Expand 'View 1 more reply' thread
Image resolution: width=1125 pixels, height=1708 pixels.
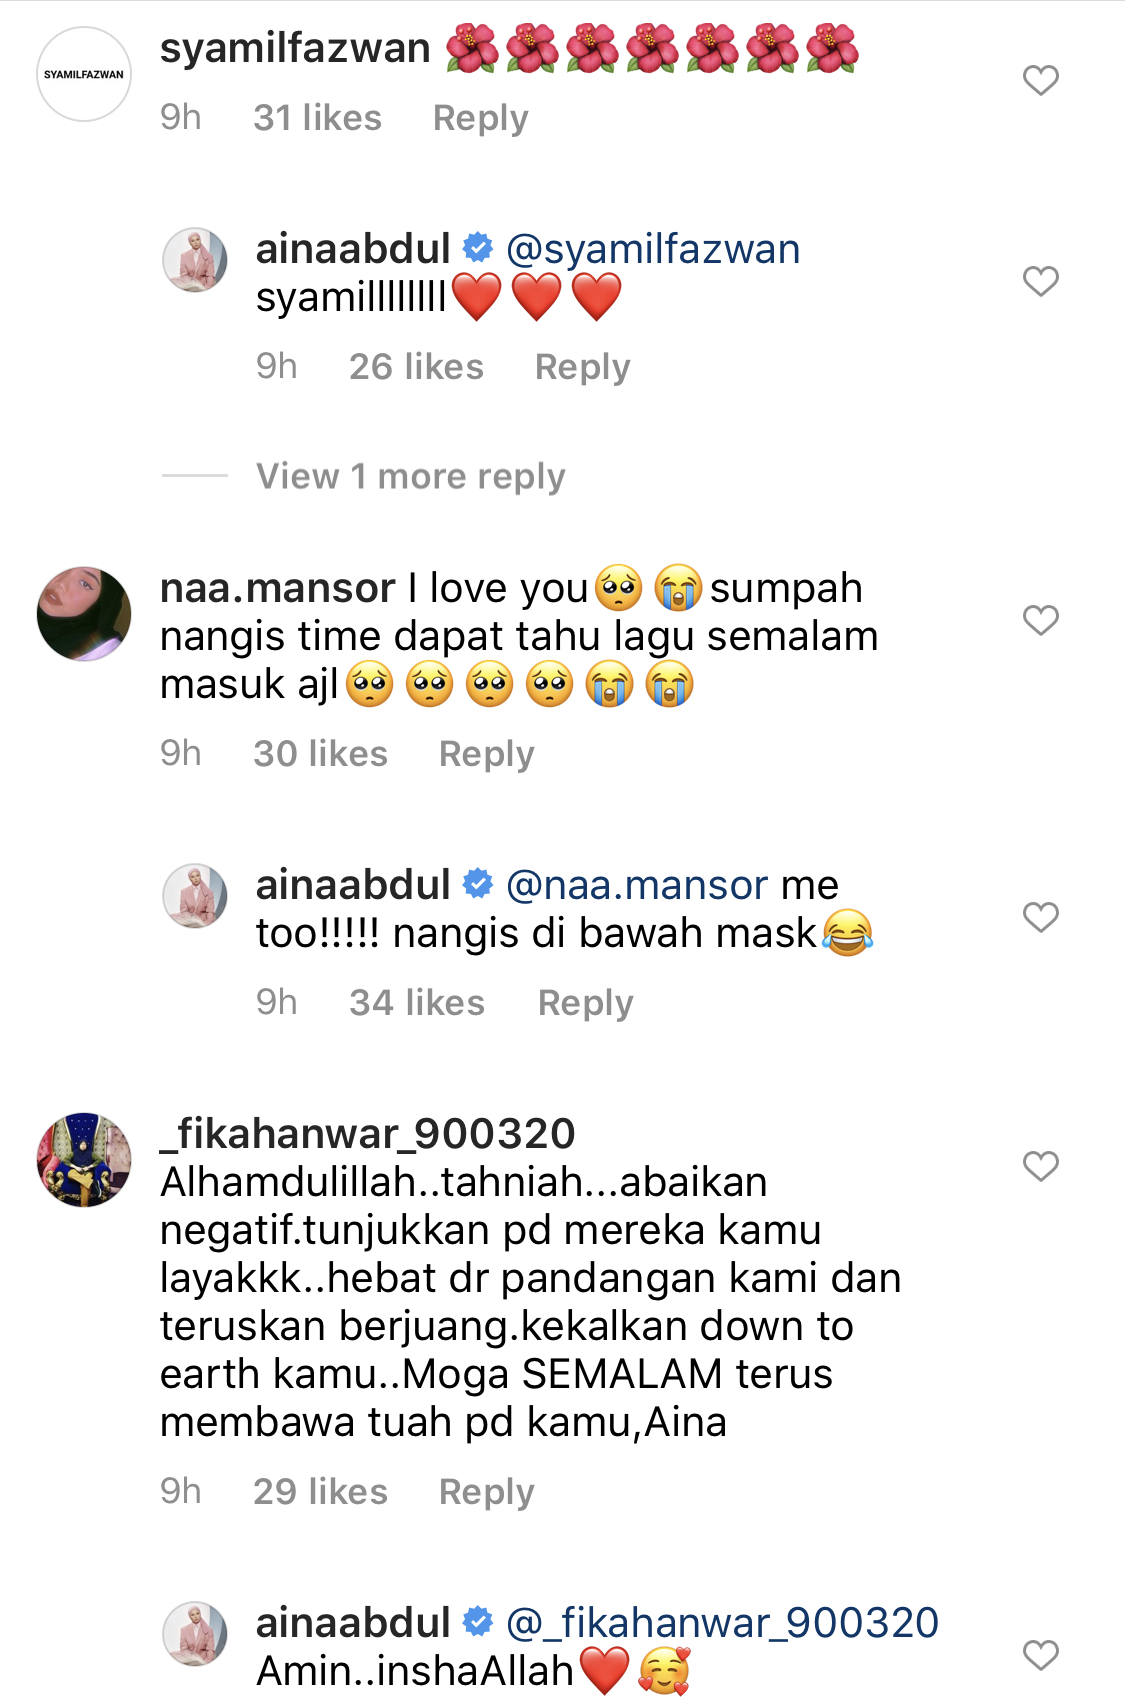coord(410,477)
